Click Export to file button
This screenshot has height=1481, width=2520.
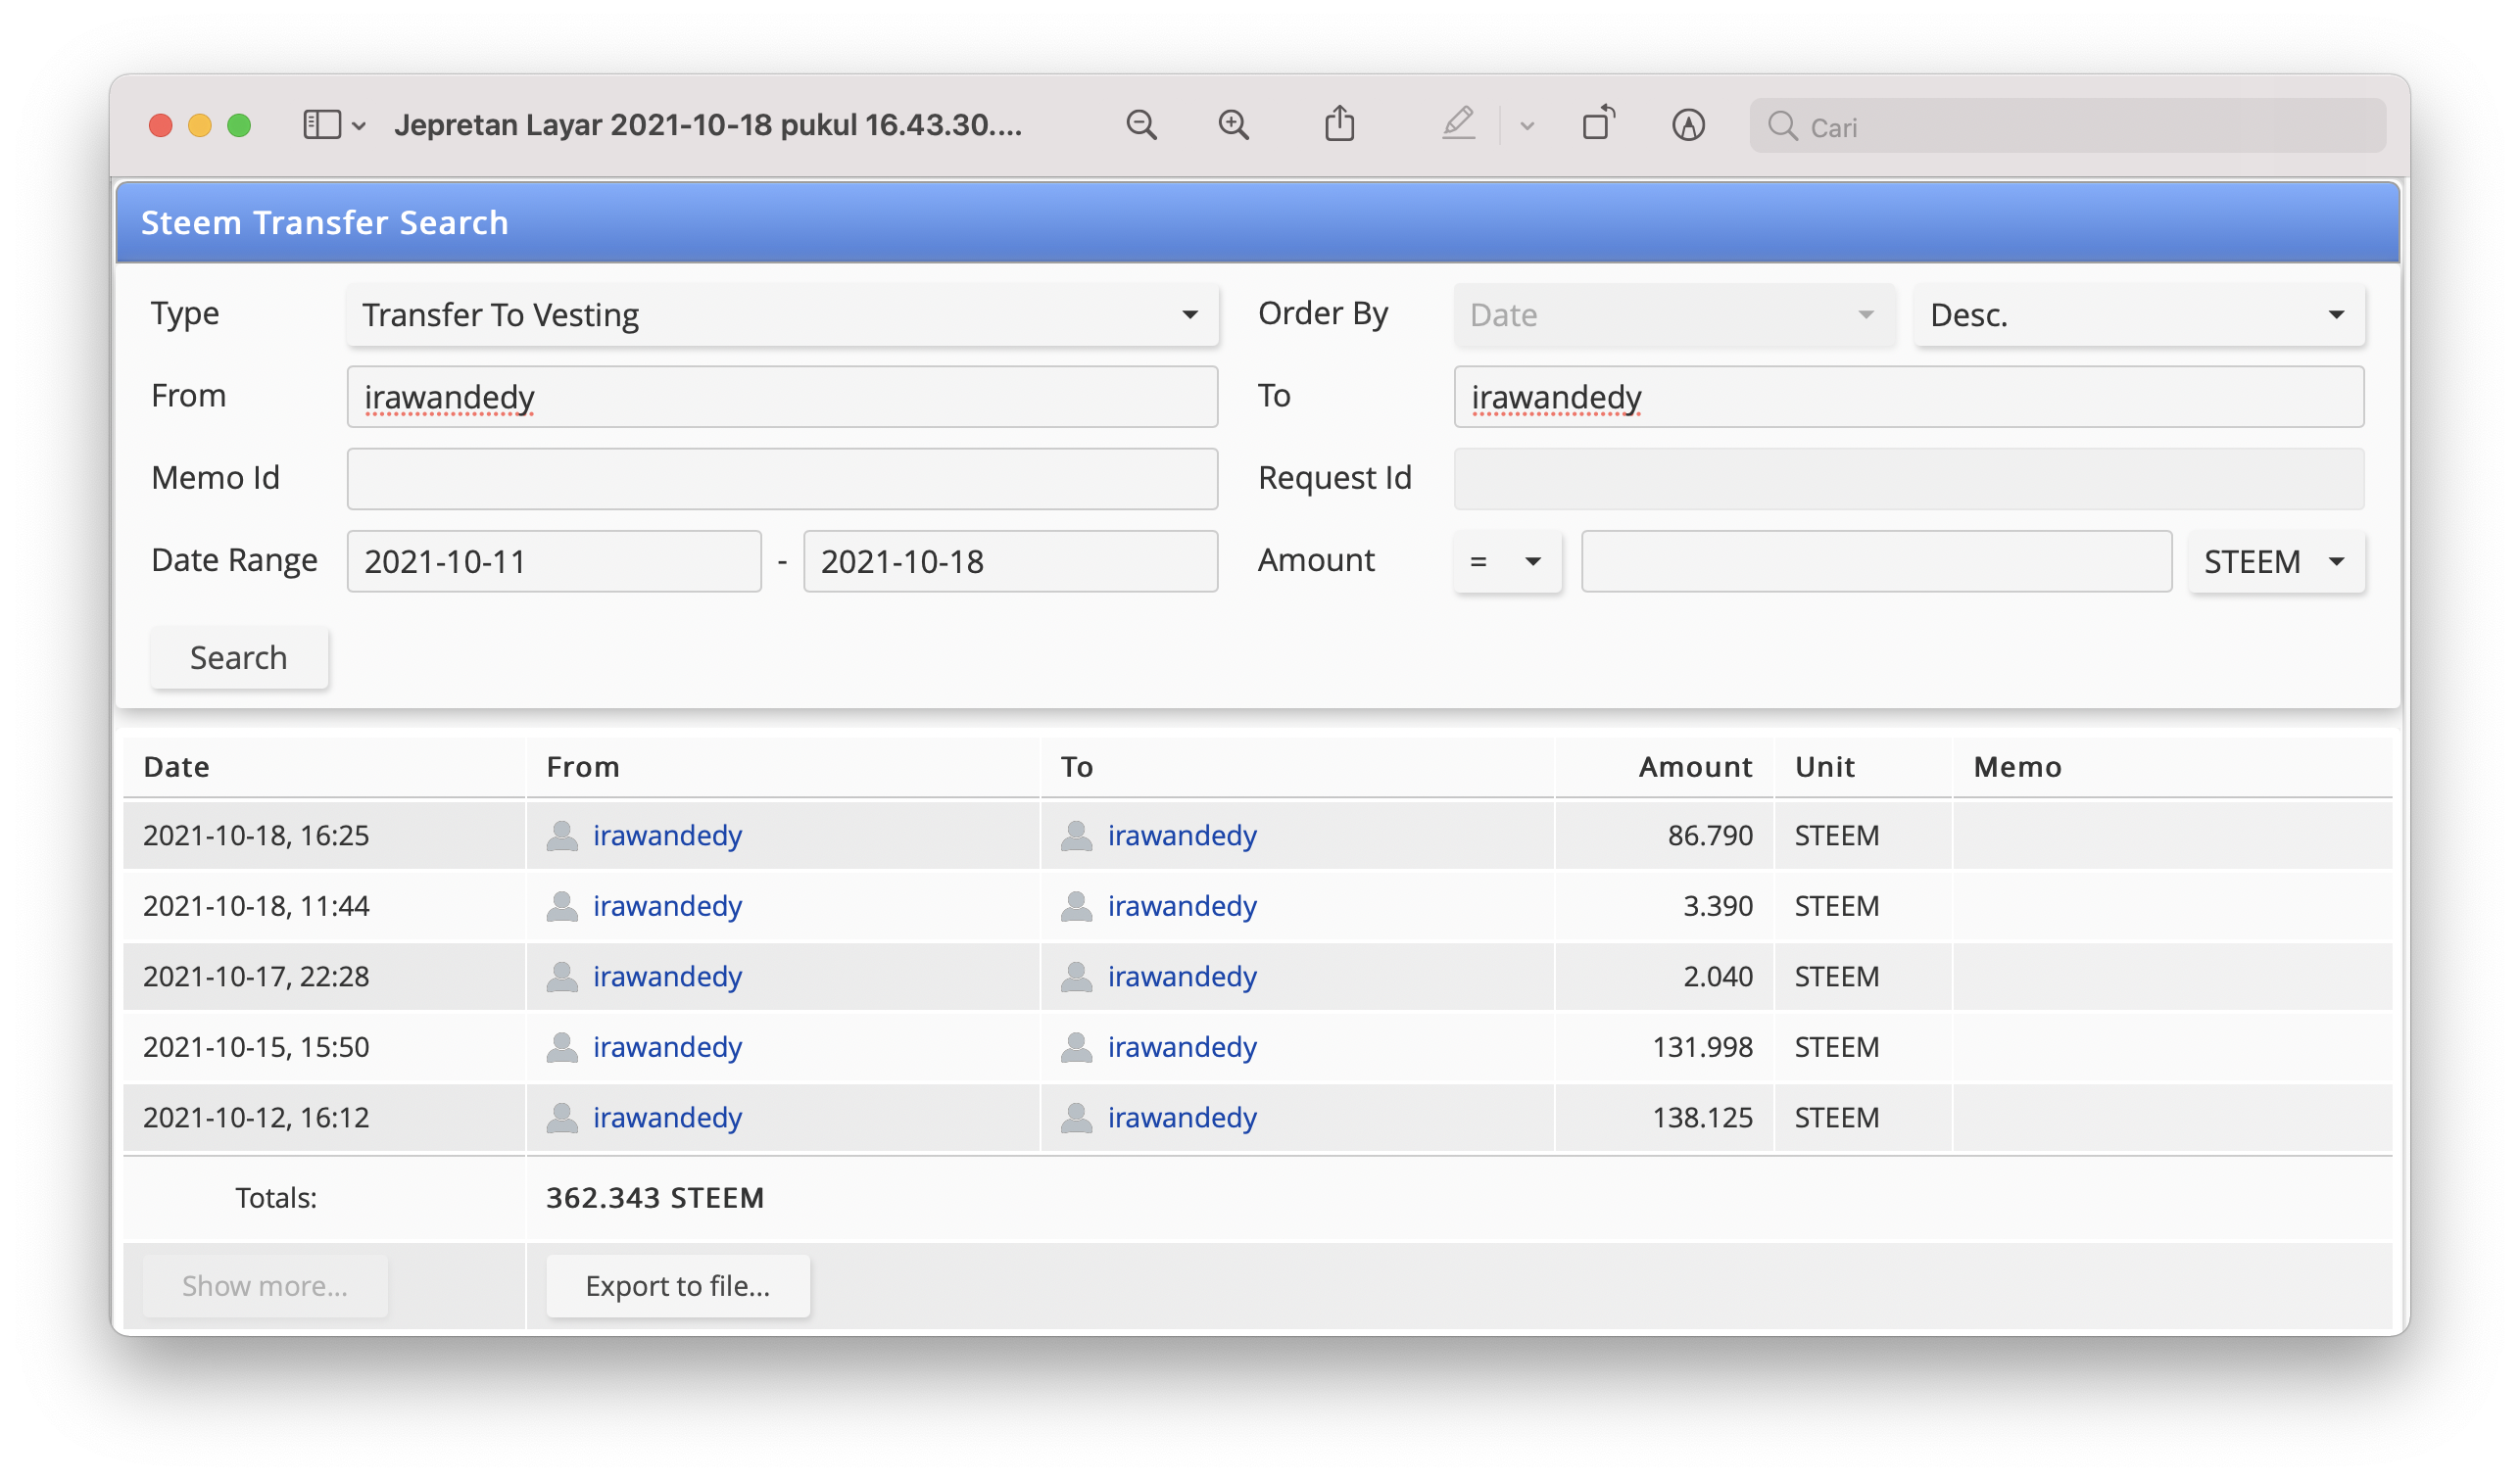678,1285
